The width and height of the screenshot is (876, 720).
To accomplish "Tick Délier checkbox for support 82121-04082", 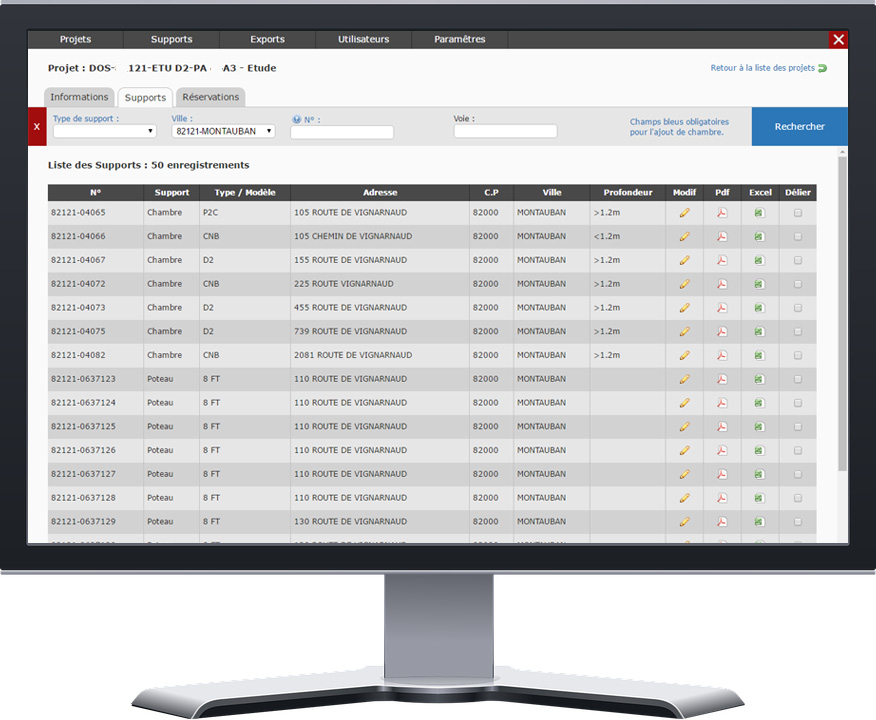I will coord(798,355).
